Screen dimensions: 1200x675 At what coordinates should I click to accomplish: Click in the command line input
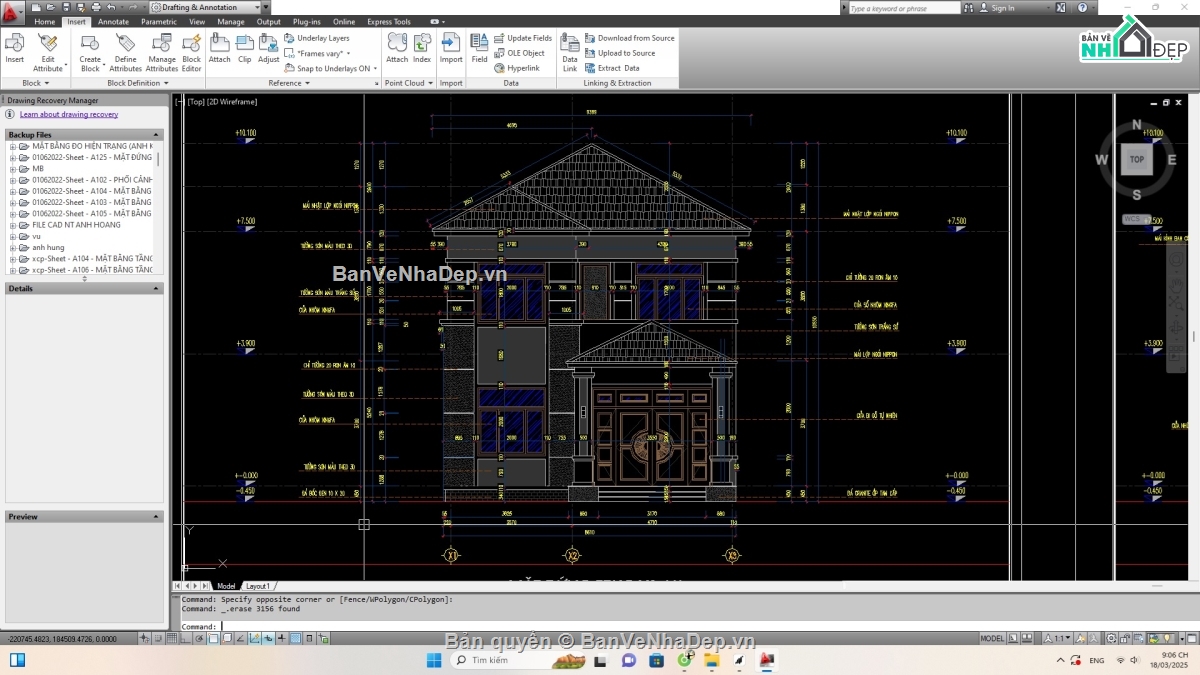(600, 626)
